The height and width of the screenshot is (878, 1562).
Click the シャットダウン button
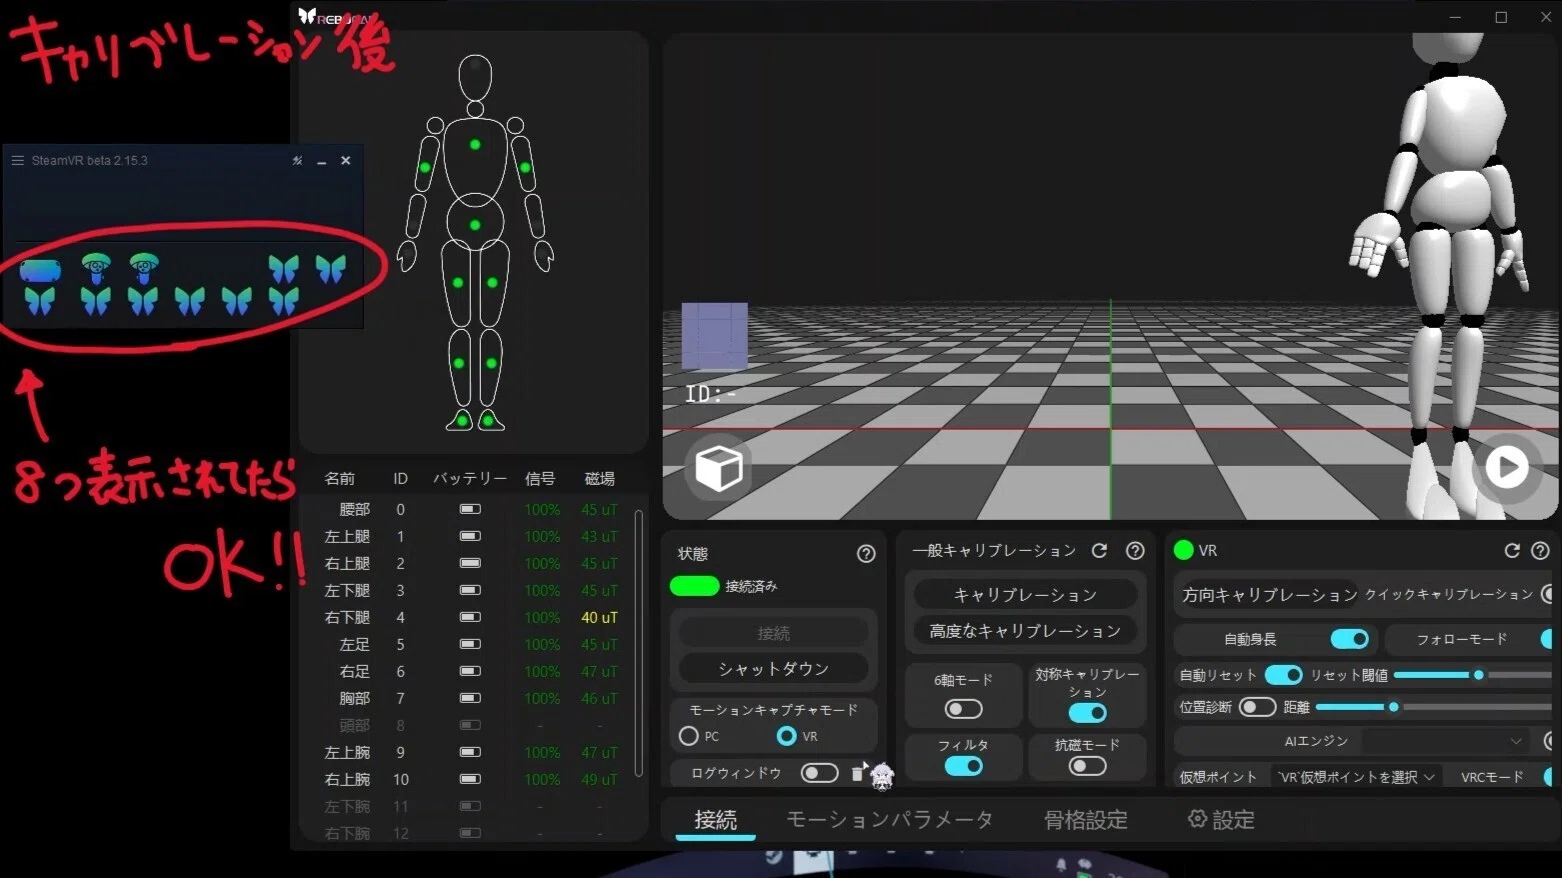pyautogui.click(x=773, y=669)
